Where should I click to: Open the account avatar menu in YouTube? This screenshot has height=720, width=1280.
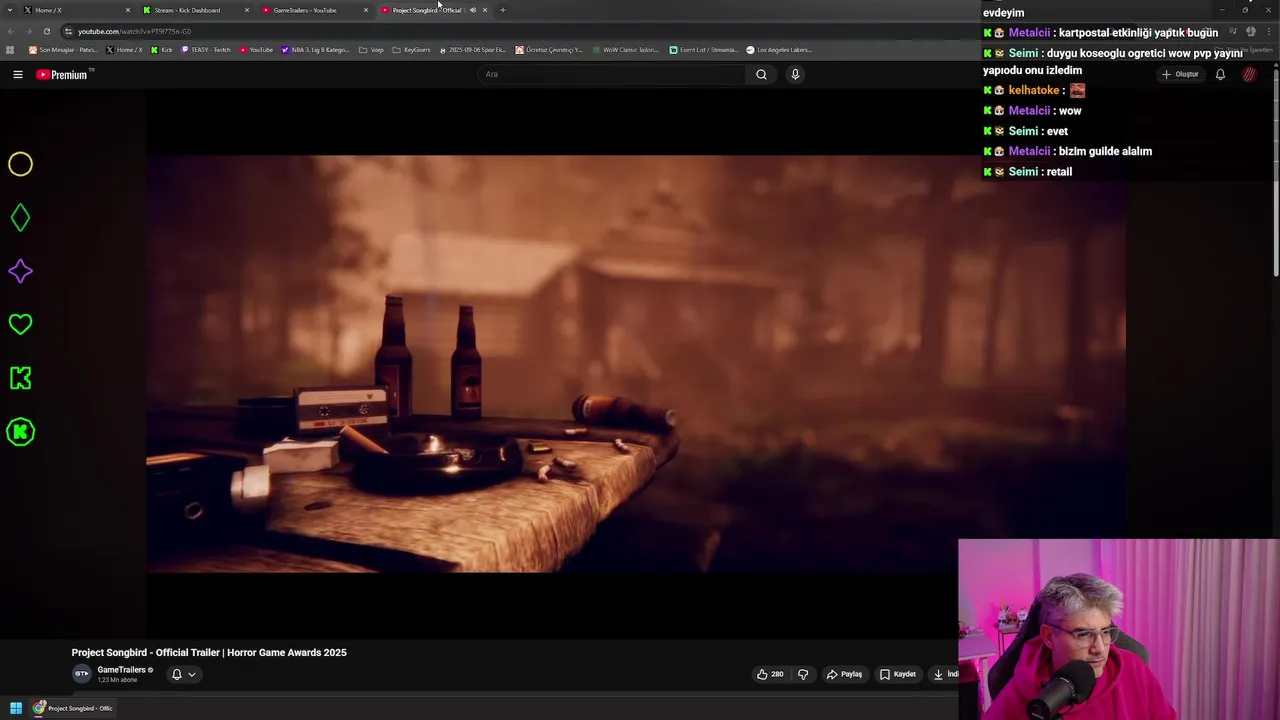[1249, 74]
